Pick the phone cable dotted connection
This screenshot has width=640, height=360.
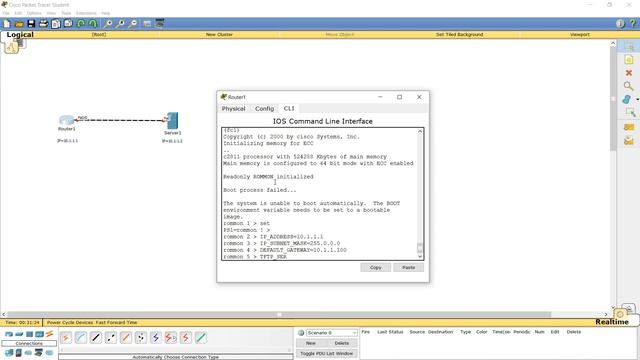point(141,338)
